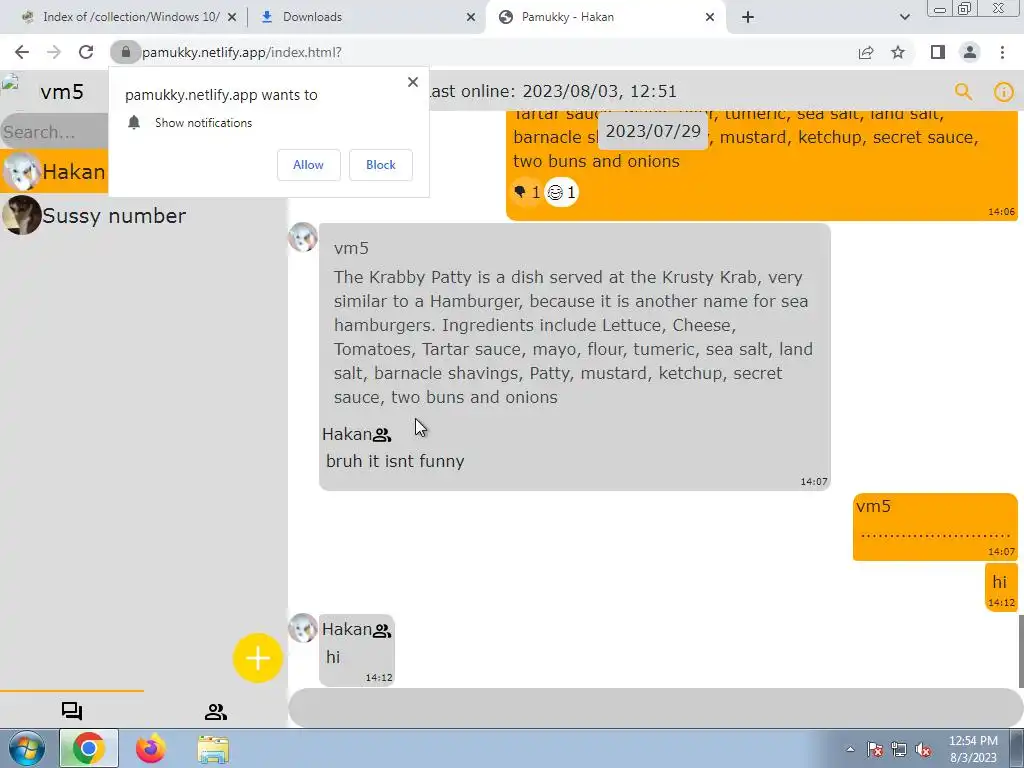1024x768 pixels.
Task: Open Chrome three-dot menu
Action: pos(1002,52)
